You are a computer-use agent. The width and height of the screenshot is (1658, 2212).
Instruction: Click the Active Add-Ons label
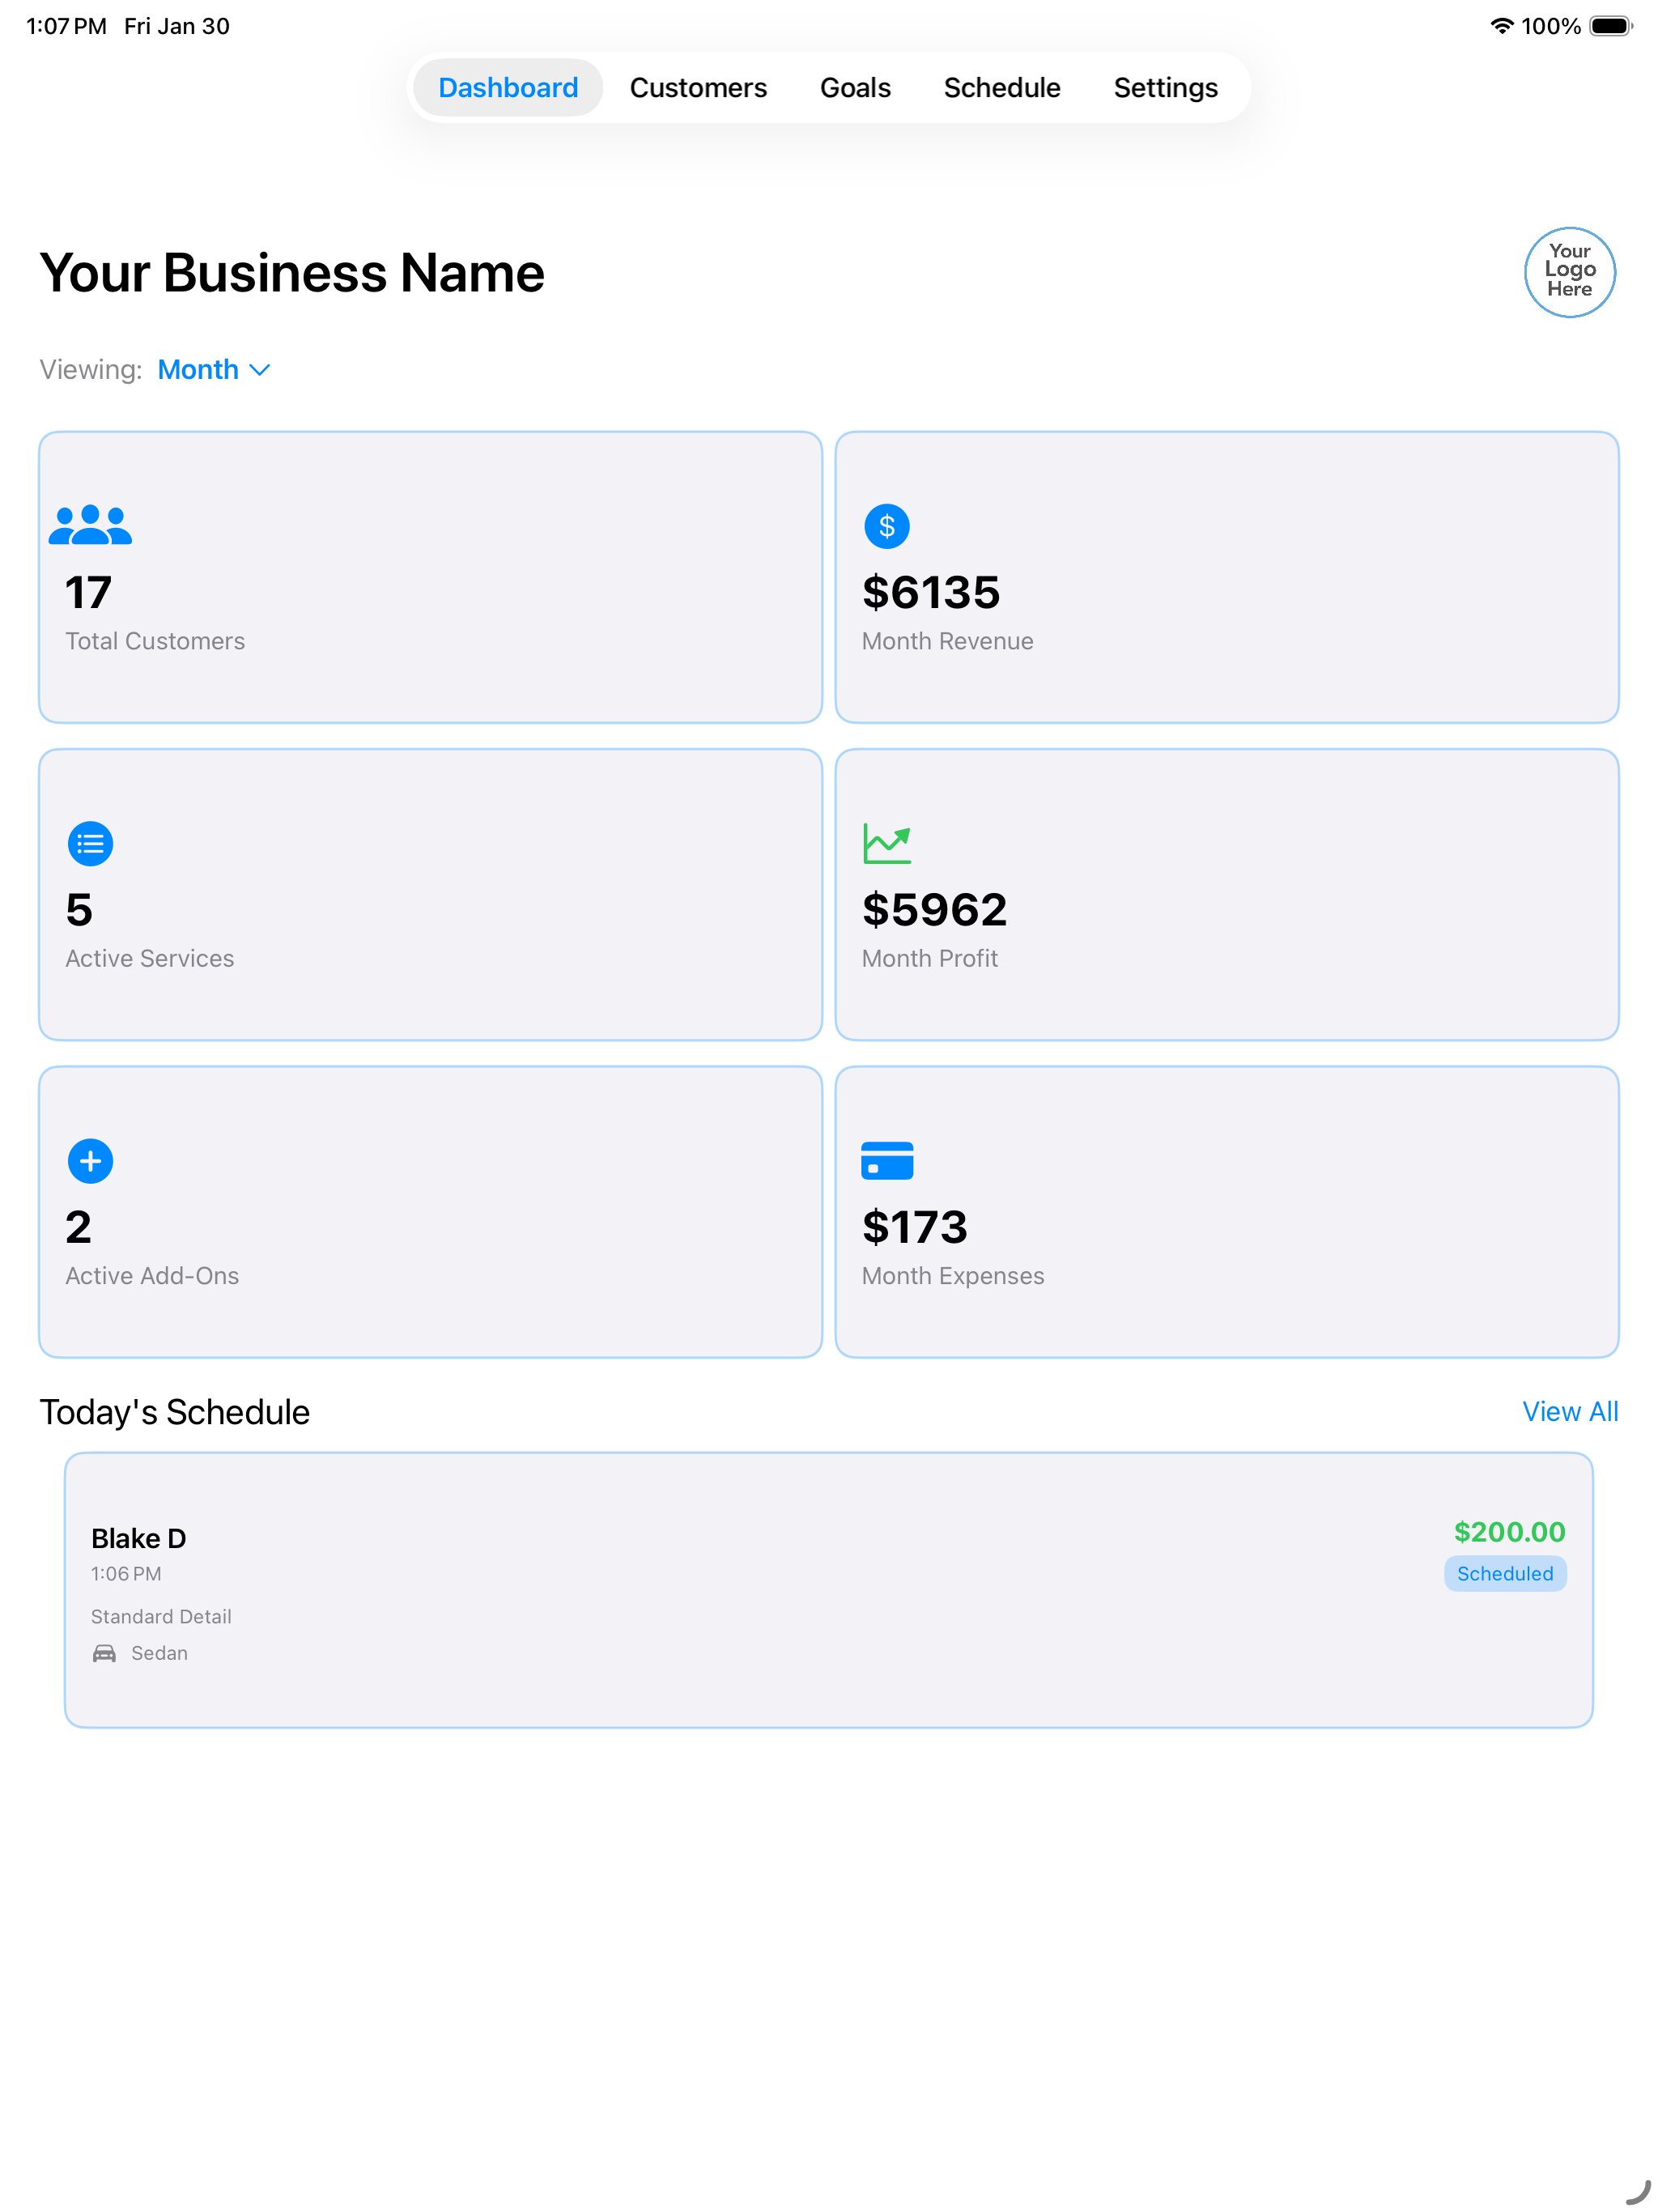152,1276
